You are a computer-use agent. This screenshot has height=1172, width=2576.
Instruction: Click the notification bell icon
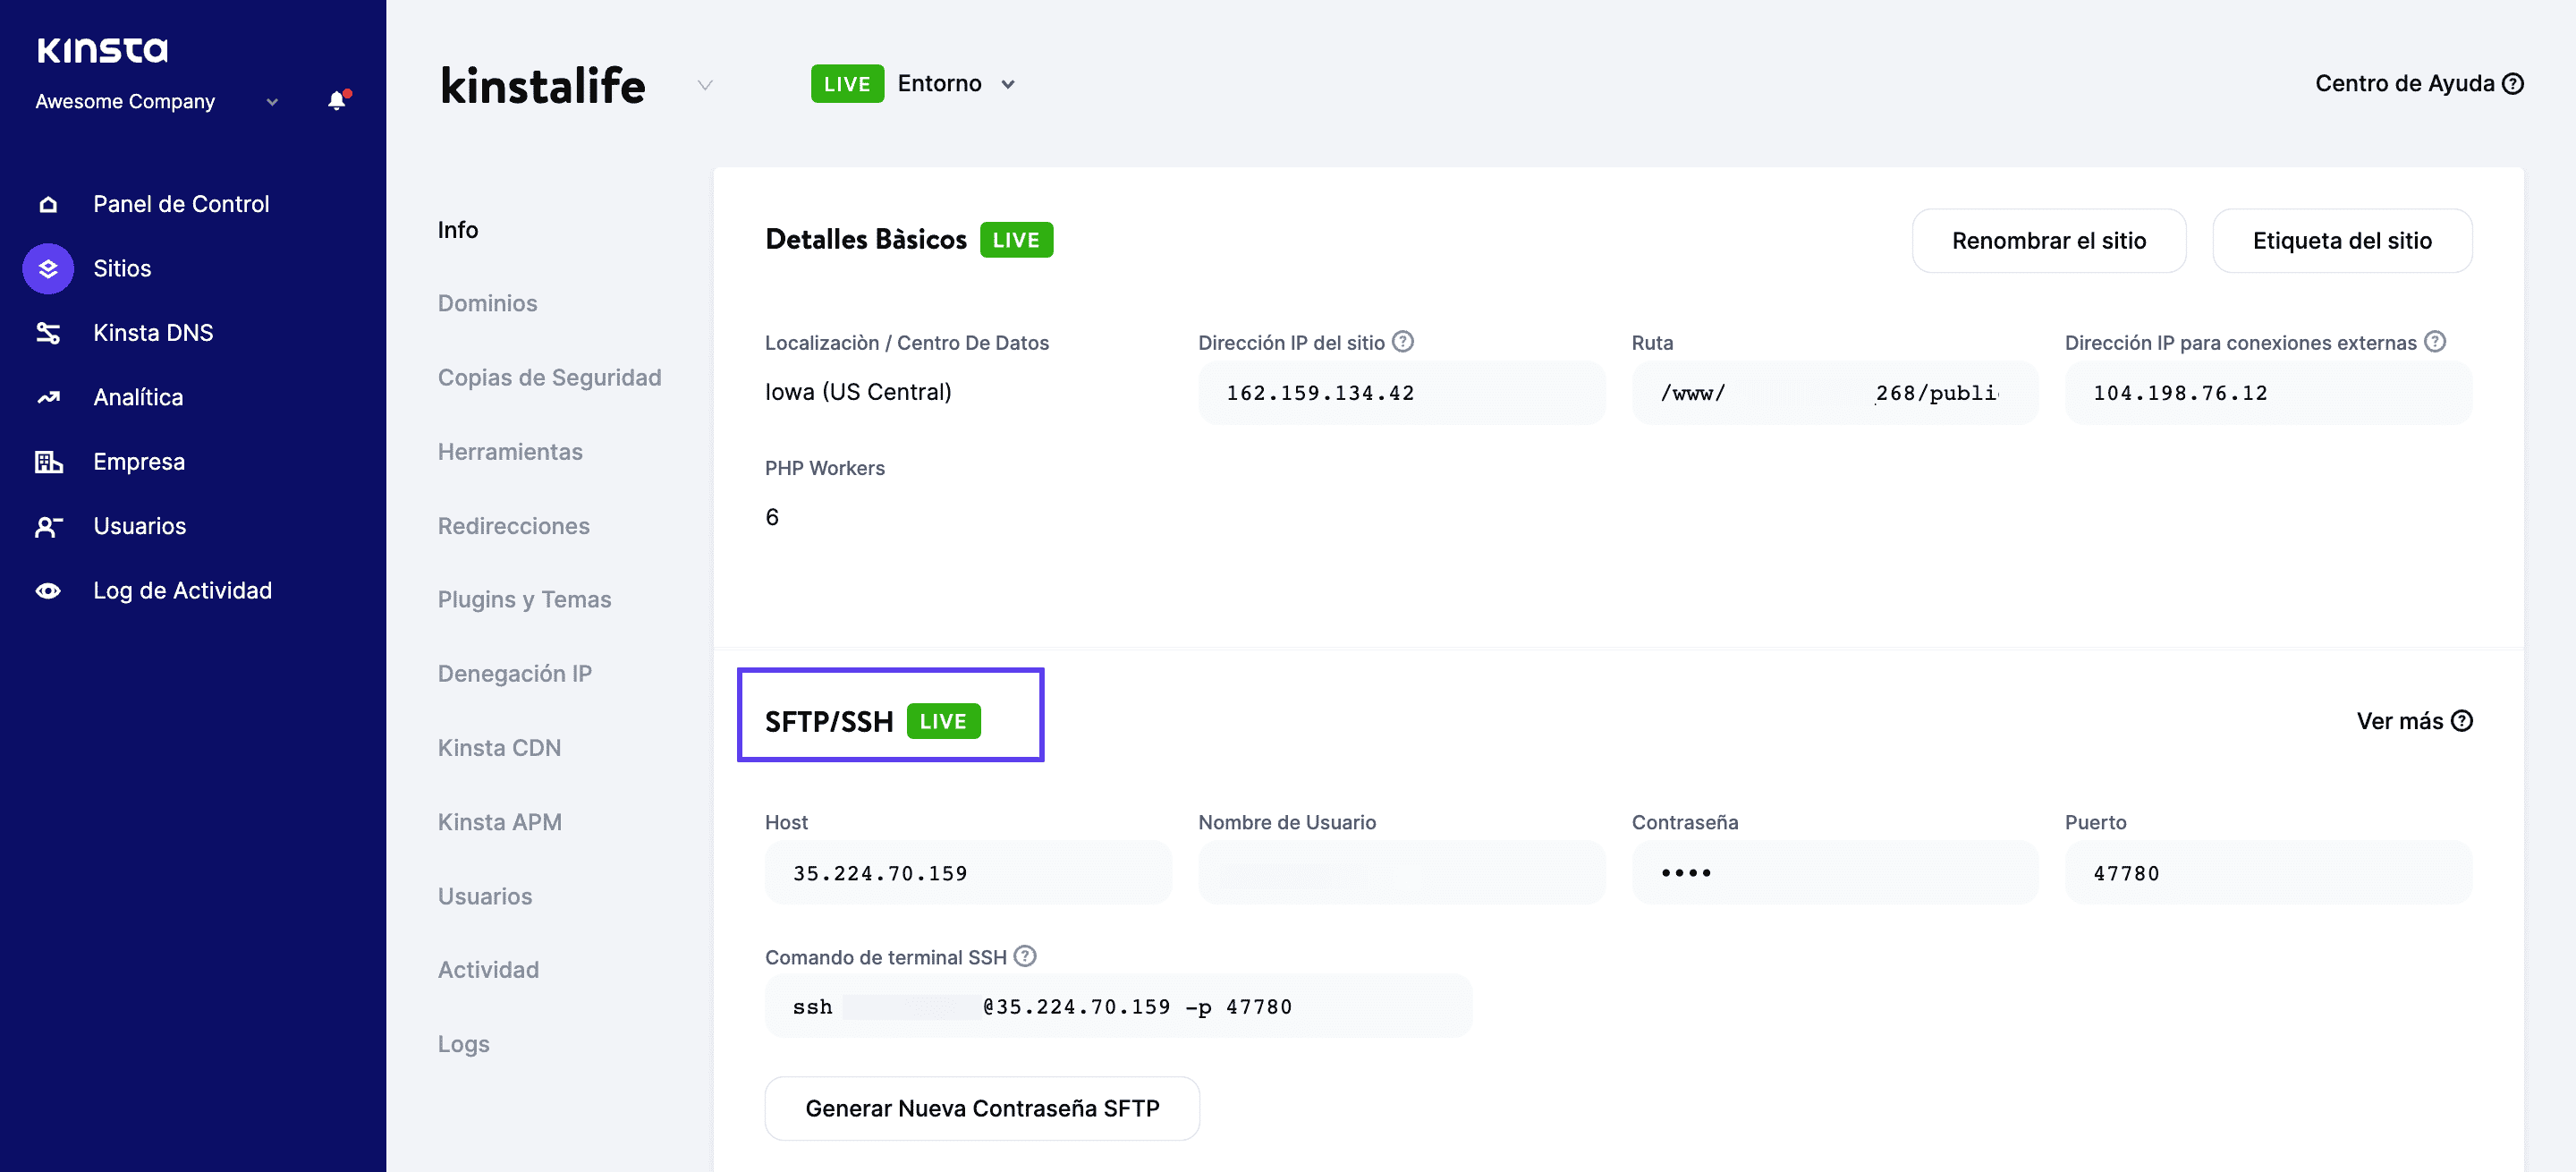pyautogui.click(x=337, y=101)
